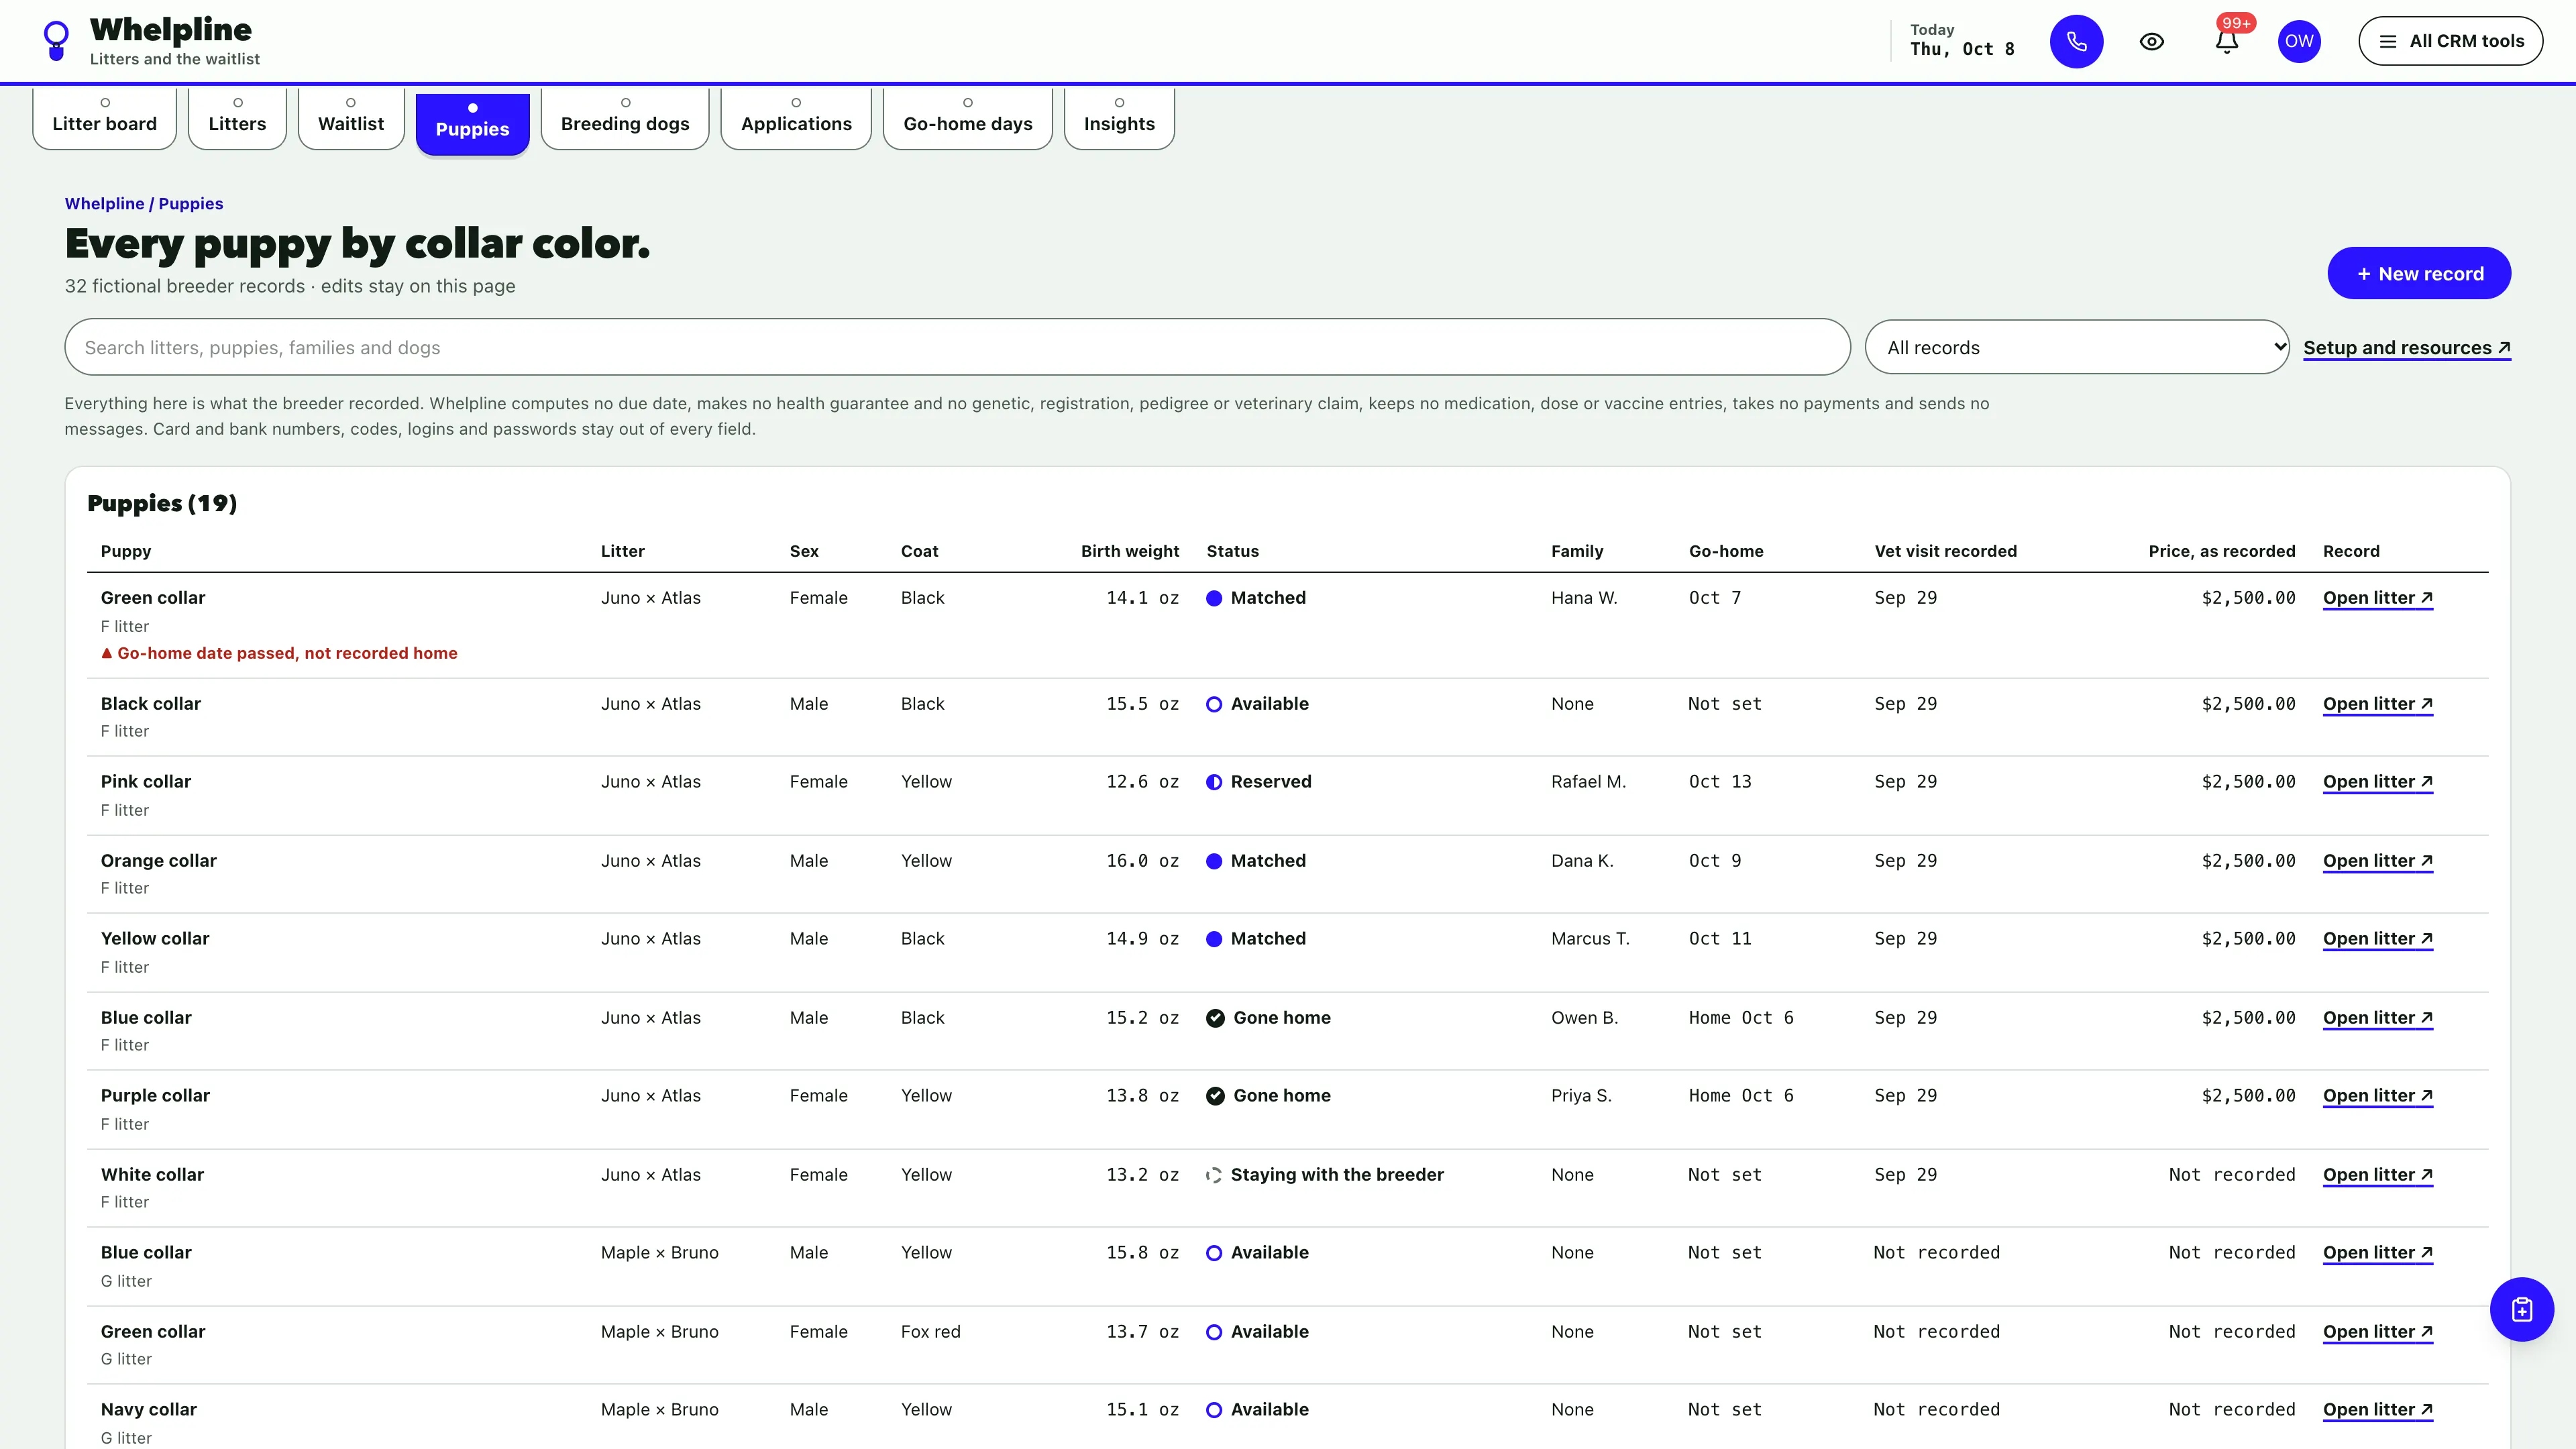Click the Fox red coat cell
The height and width of the screenshot is (1449, 2576).
(930, 1332)
